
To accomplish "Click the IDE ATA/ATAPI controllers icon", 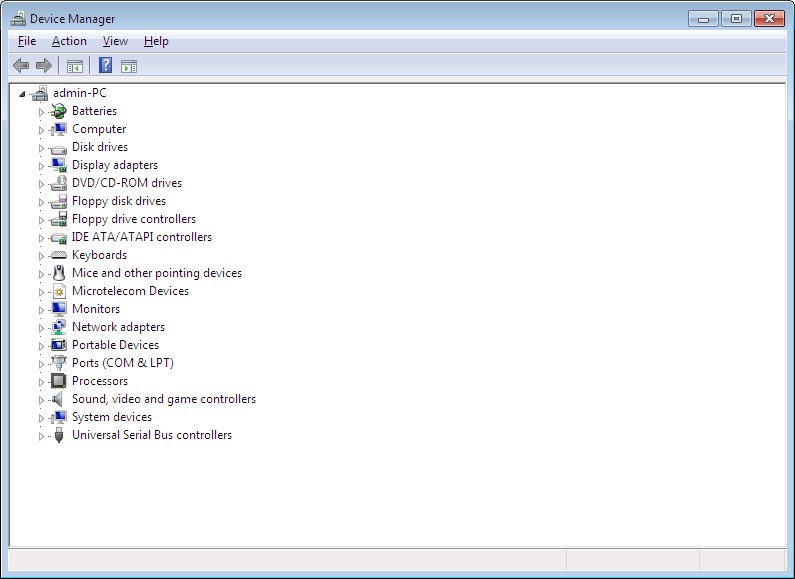I will [59, 238].
